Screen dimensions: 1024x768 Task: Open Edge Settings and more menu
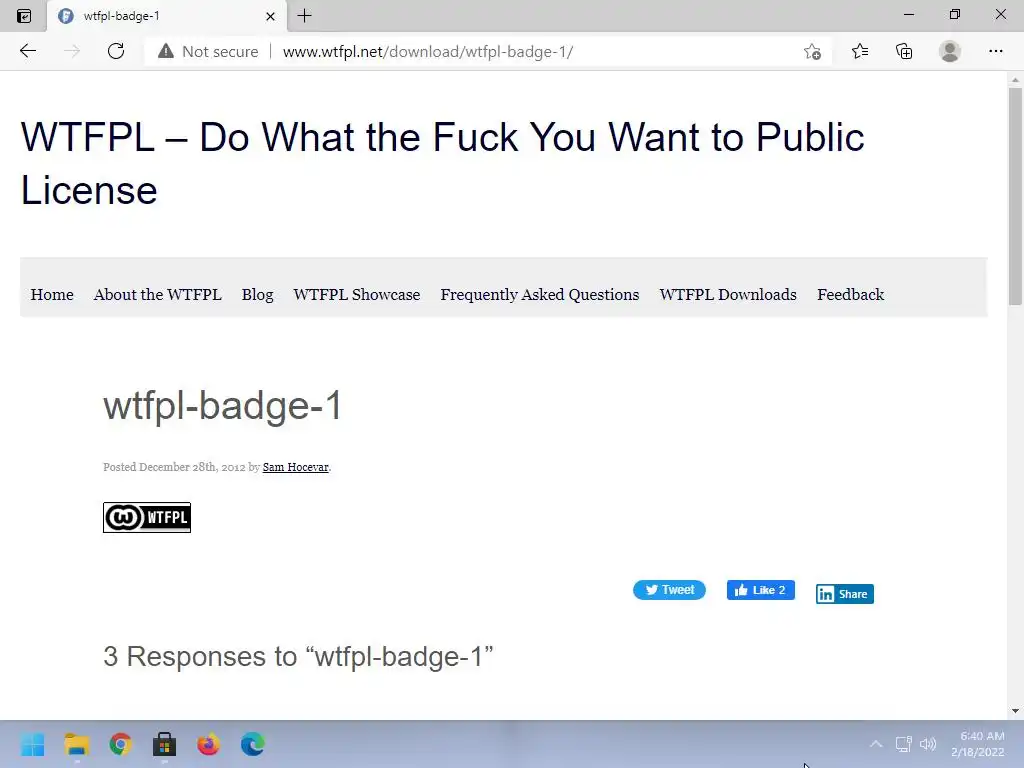(x=995, y=51)
